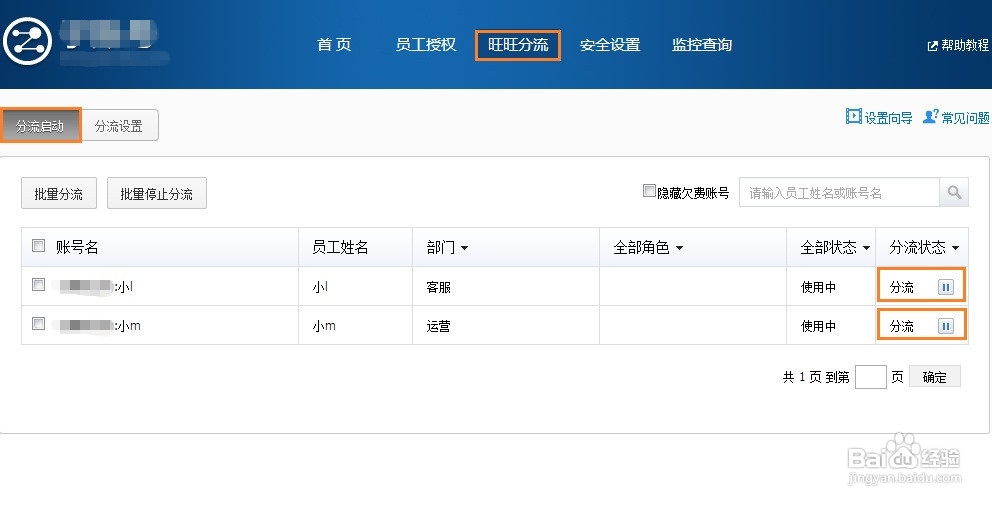992x506 pixels.
Task: Pause diversion for account 小l
Action: [x=945, y=287]
